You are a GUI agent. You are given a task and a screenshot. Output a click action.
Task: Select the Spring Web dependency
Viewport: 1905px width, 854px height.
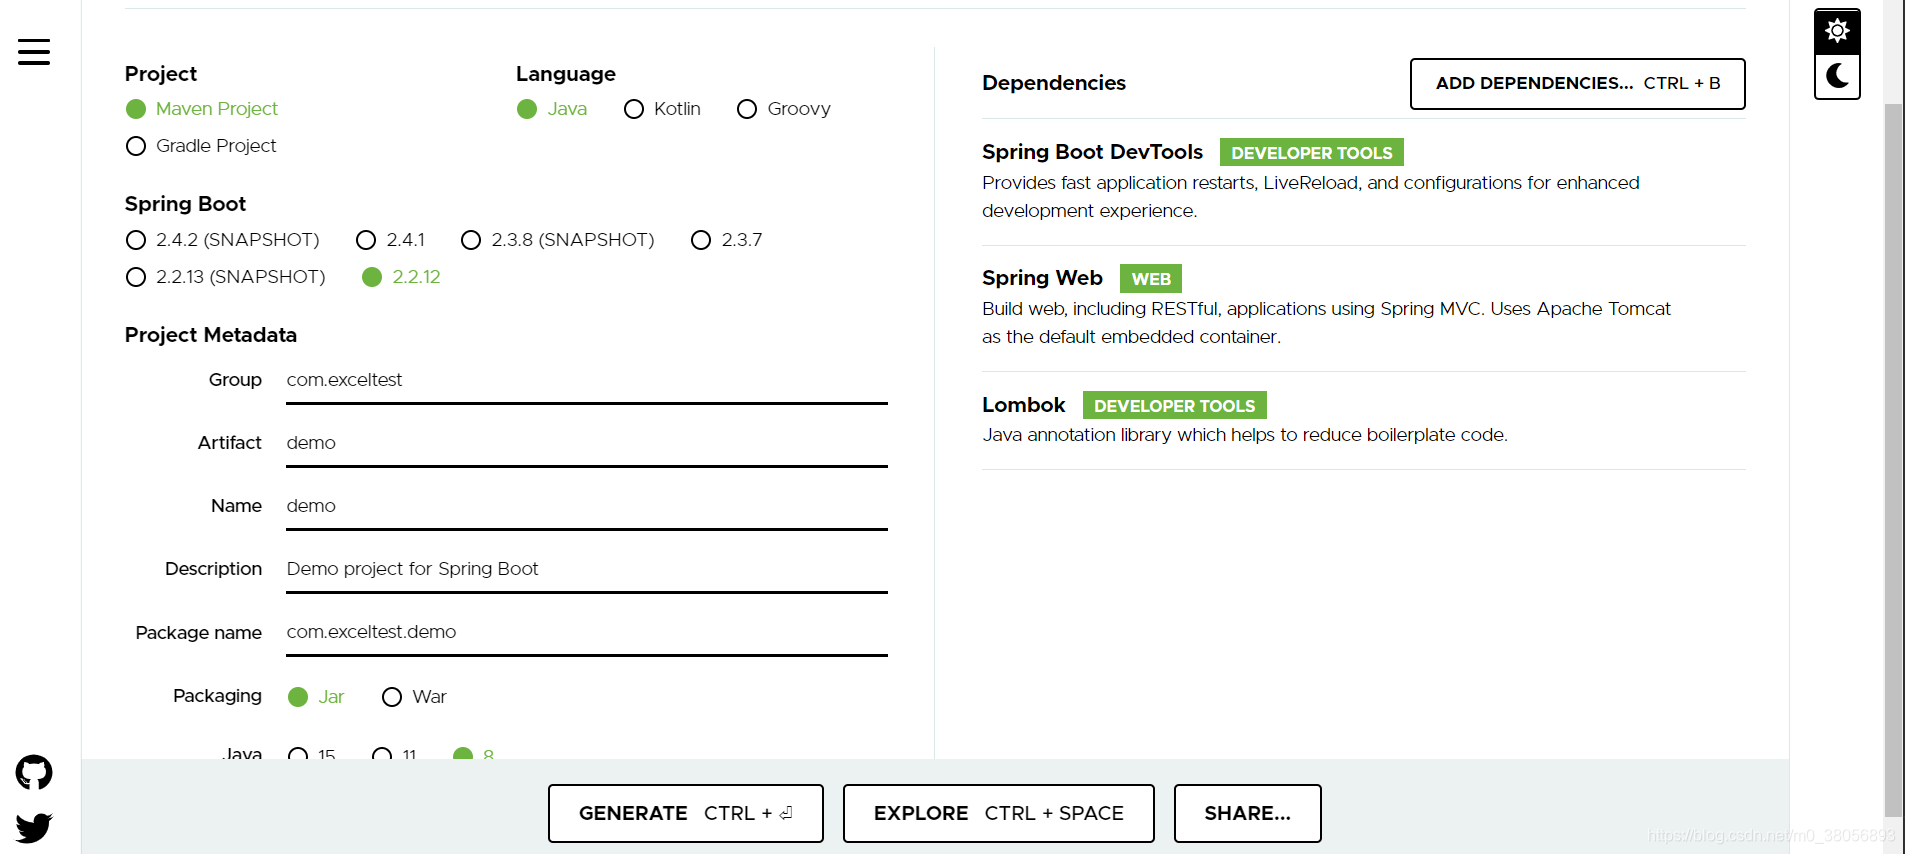(1364, 308)
